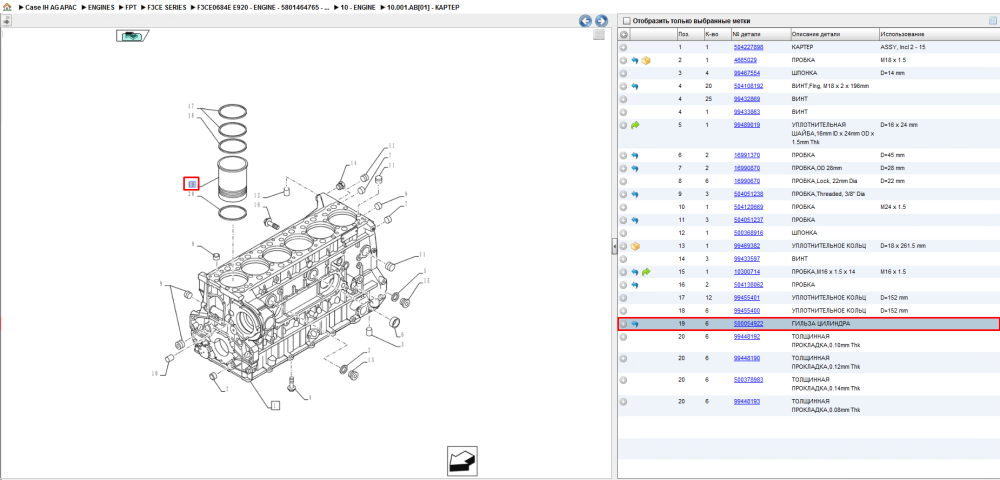Click the engine thumbnail icon above diagram

[132, 36]
